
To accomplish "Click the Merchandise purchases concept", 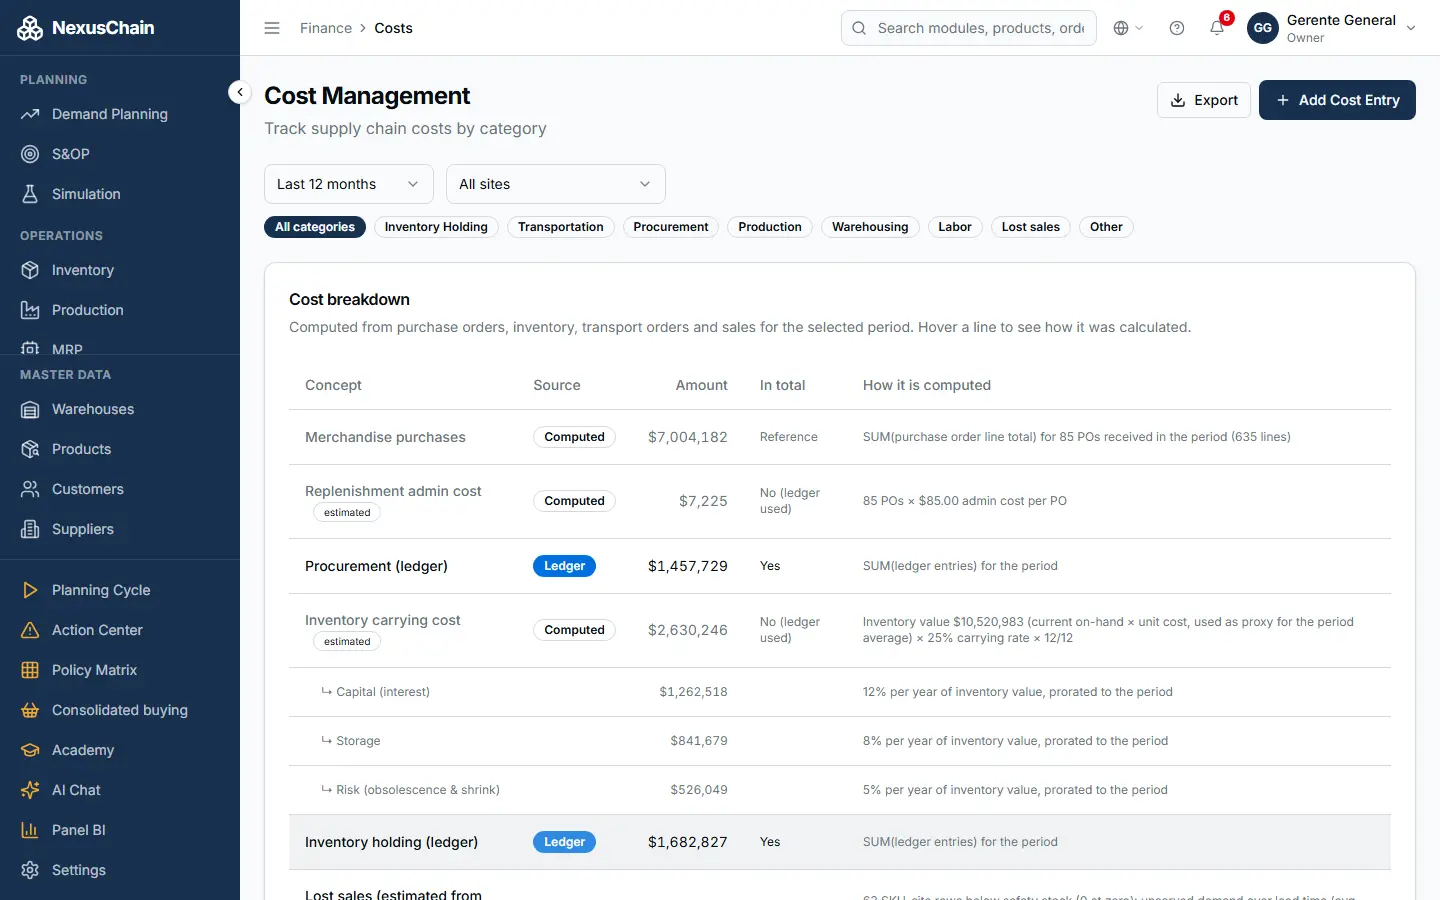I will pyautogui.click(x=385, y=437).
